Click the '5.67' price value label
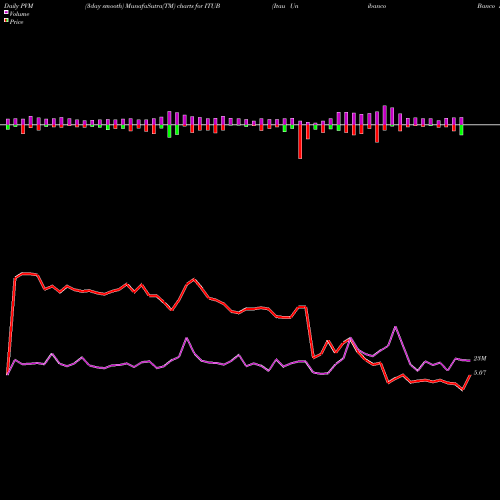 click(480, 373)
